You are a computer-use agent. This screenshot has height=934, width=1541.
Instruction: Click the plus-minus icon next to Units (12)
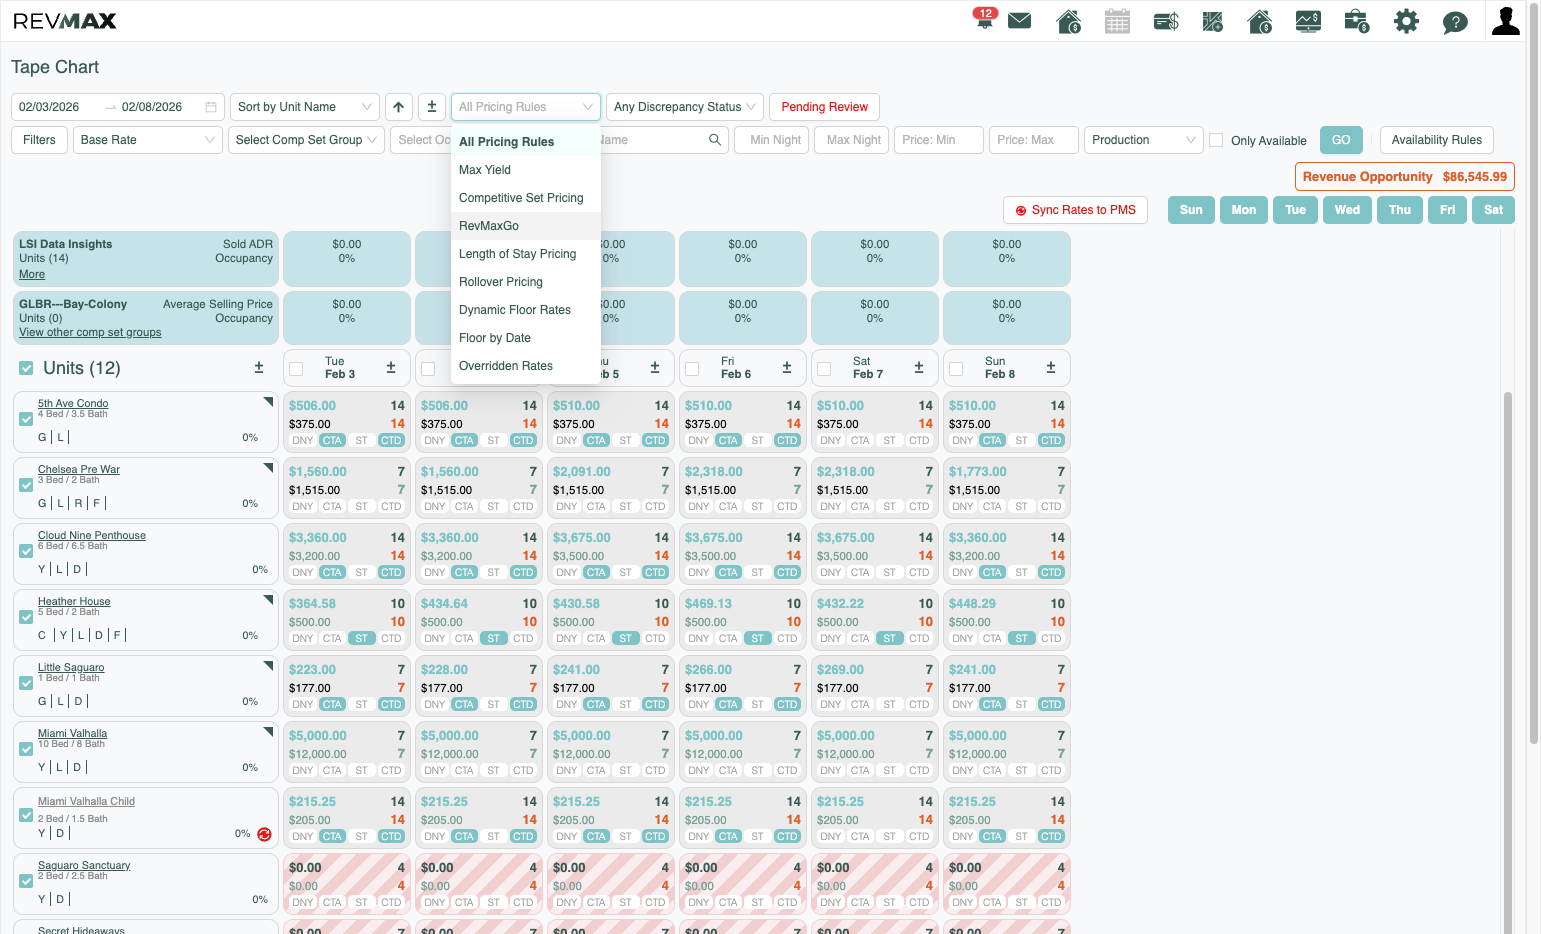pos(259,368)
